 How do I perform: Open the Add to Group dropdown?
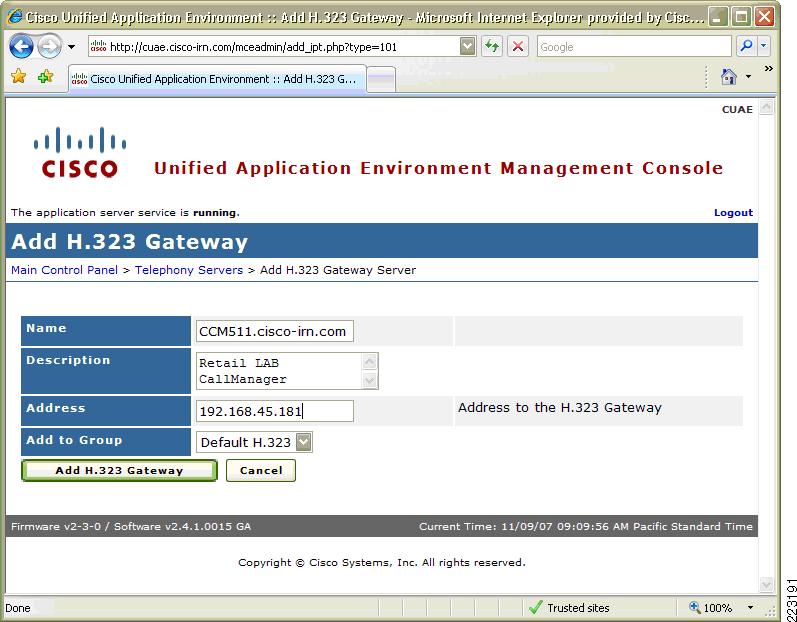[x=254, y=442]
